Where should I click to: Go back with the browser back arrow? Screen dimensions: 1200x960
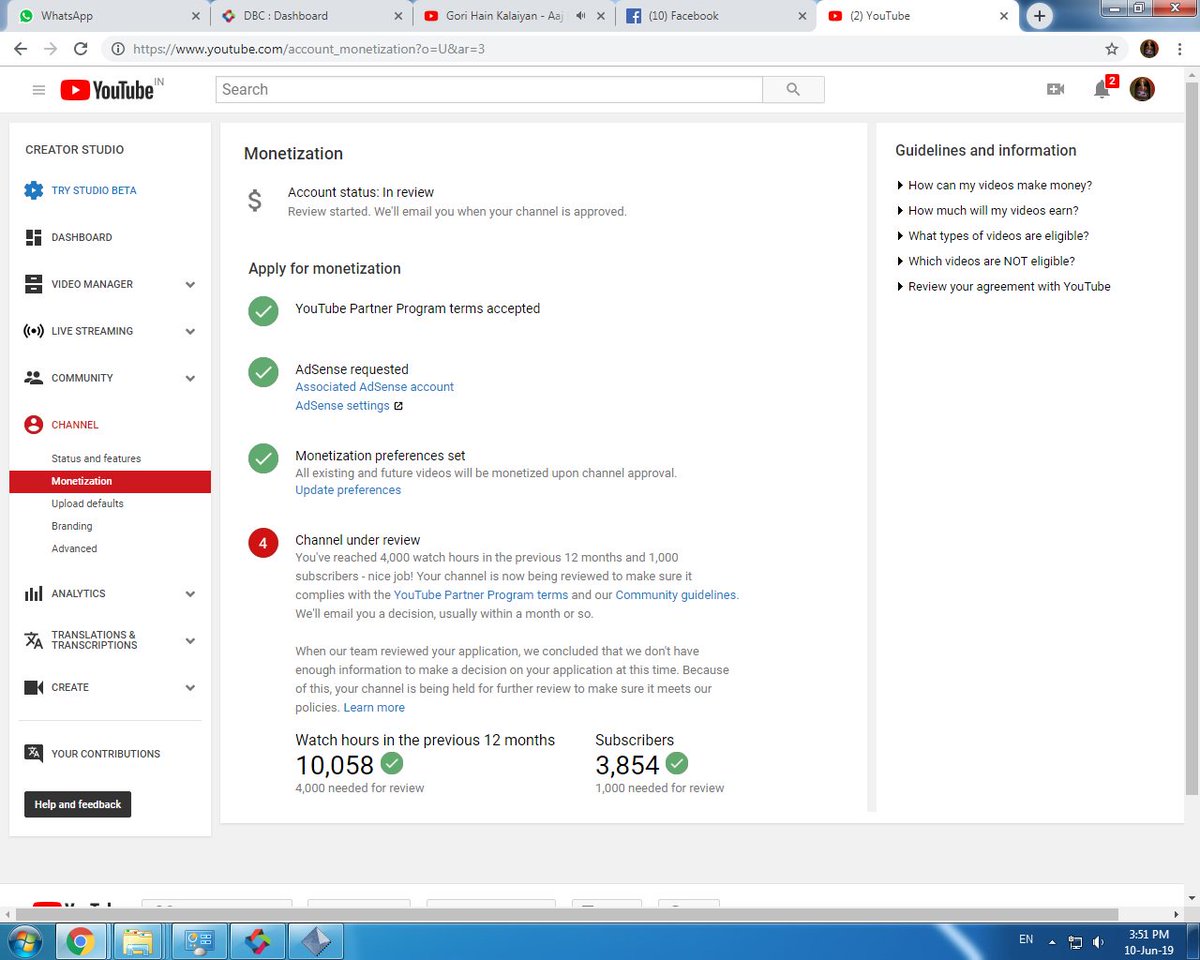(x=21, y=48)
